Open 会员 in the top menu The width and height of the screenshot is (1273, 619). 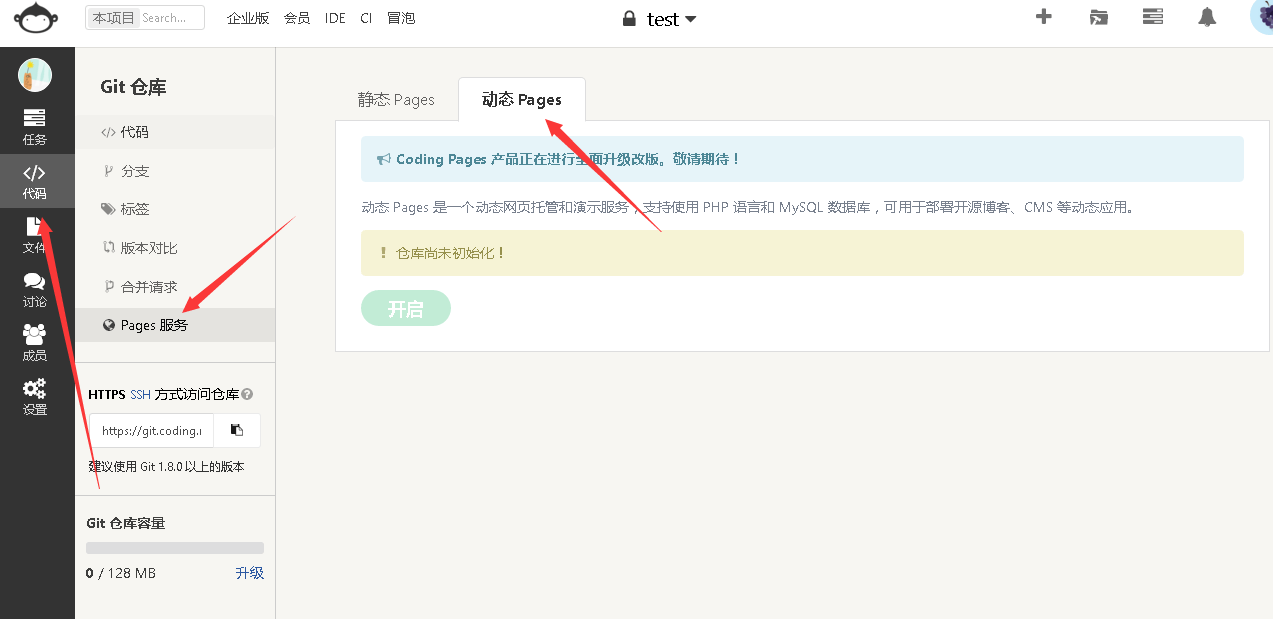coord(297,18)
